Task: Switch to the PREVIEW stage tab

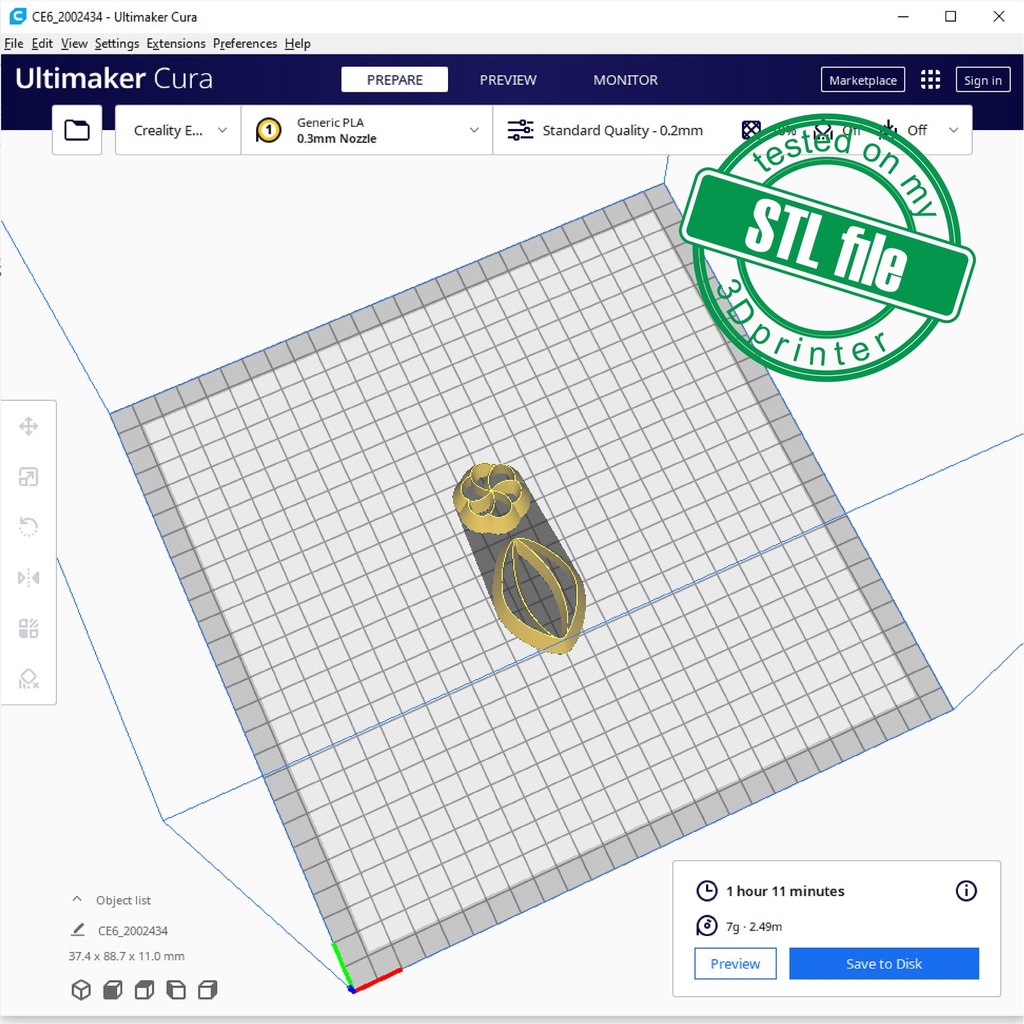Action: (508, 80)
